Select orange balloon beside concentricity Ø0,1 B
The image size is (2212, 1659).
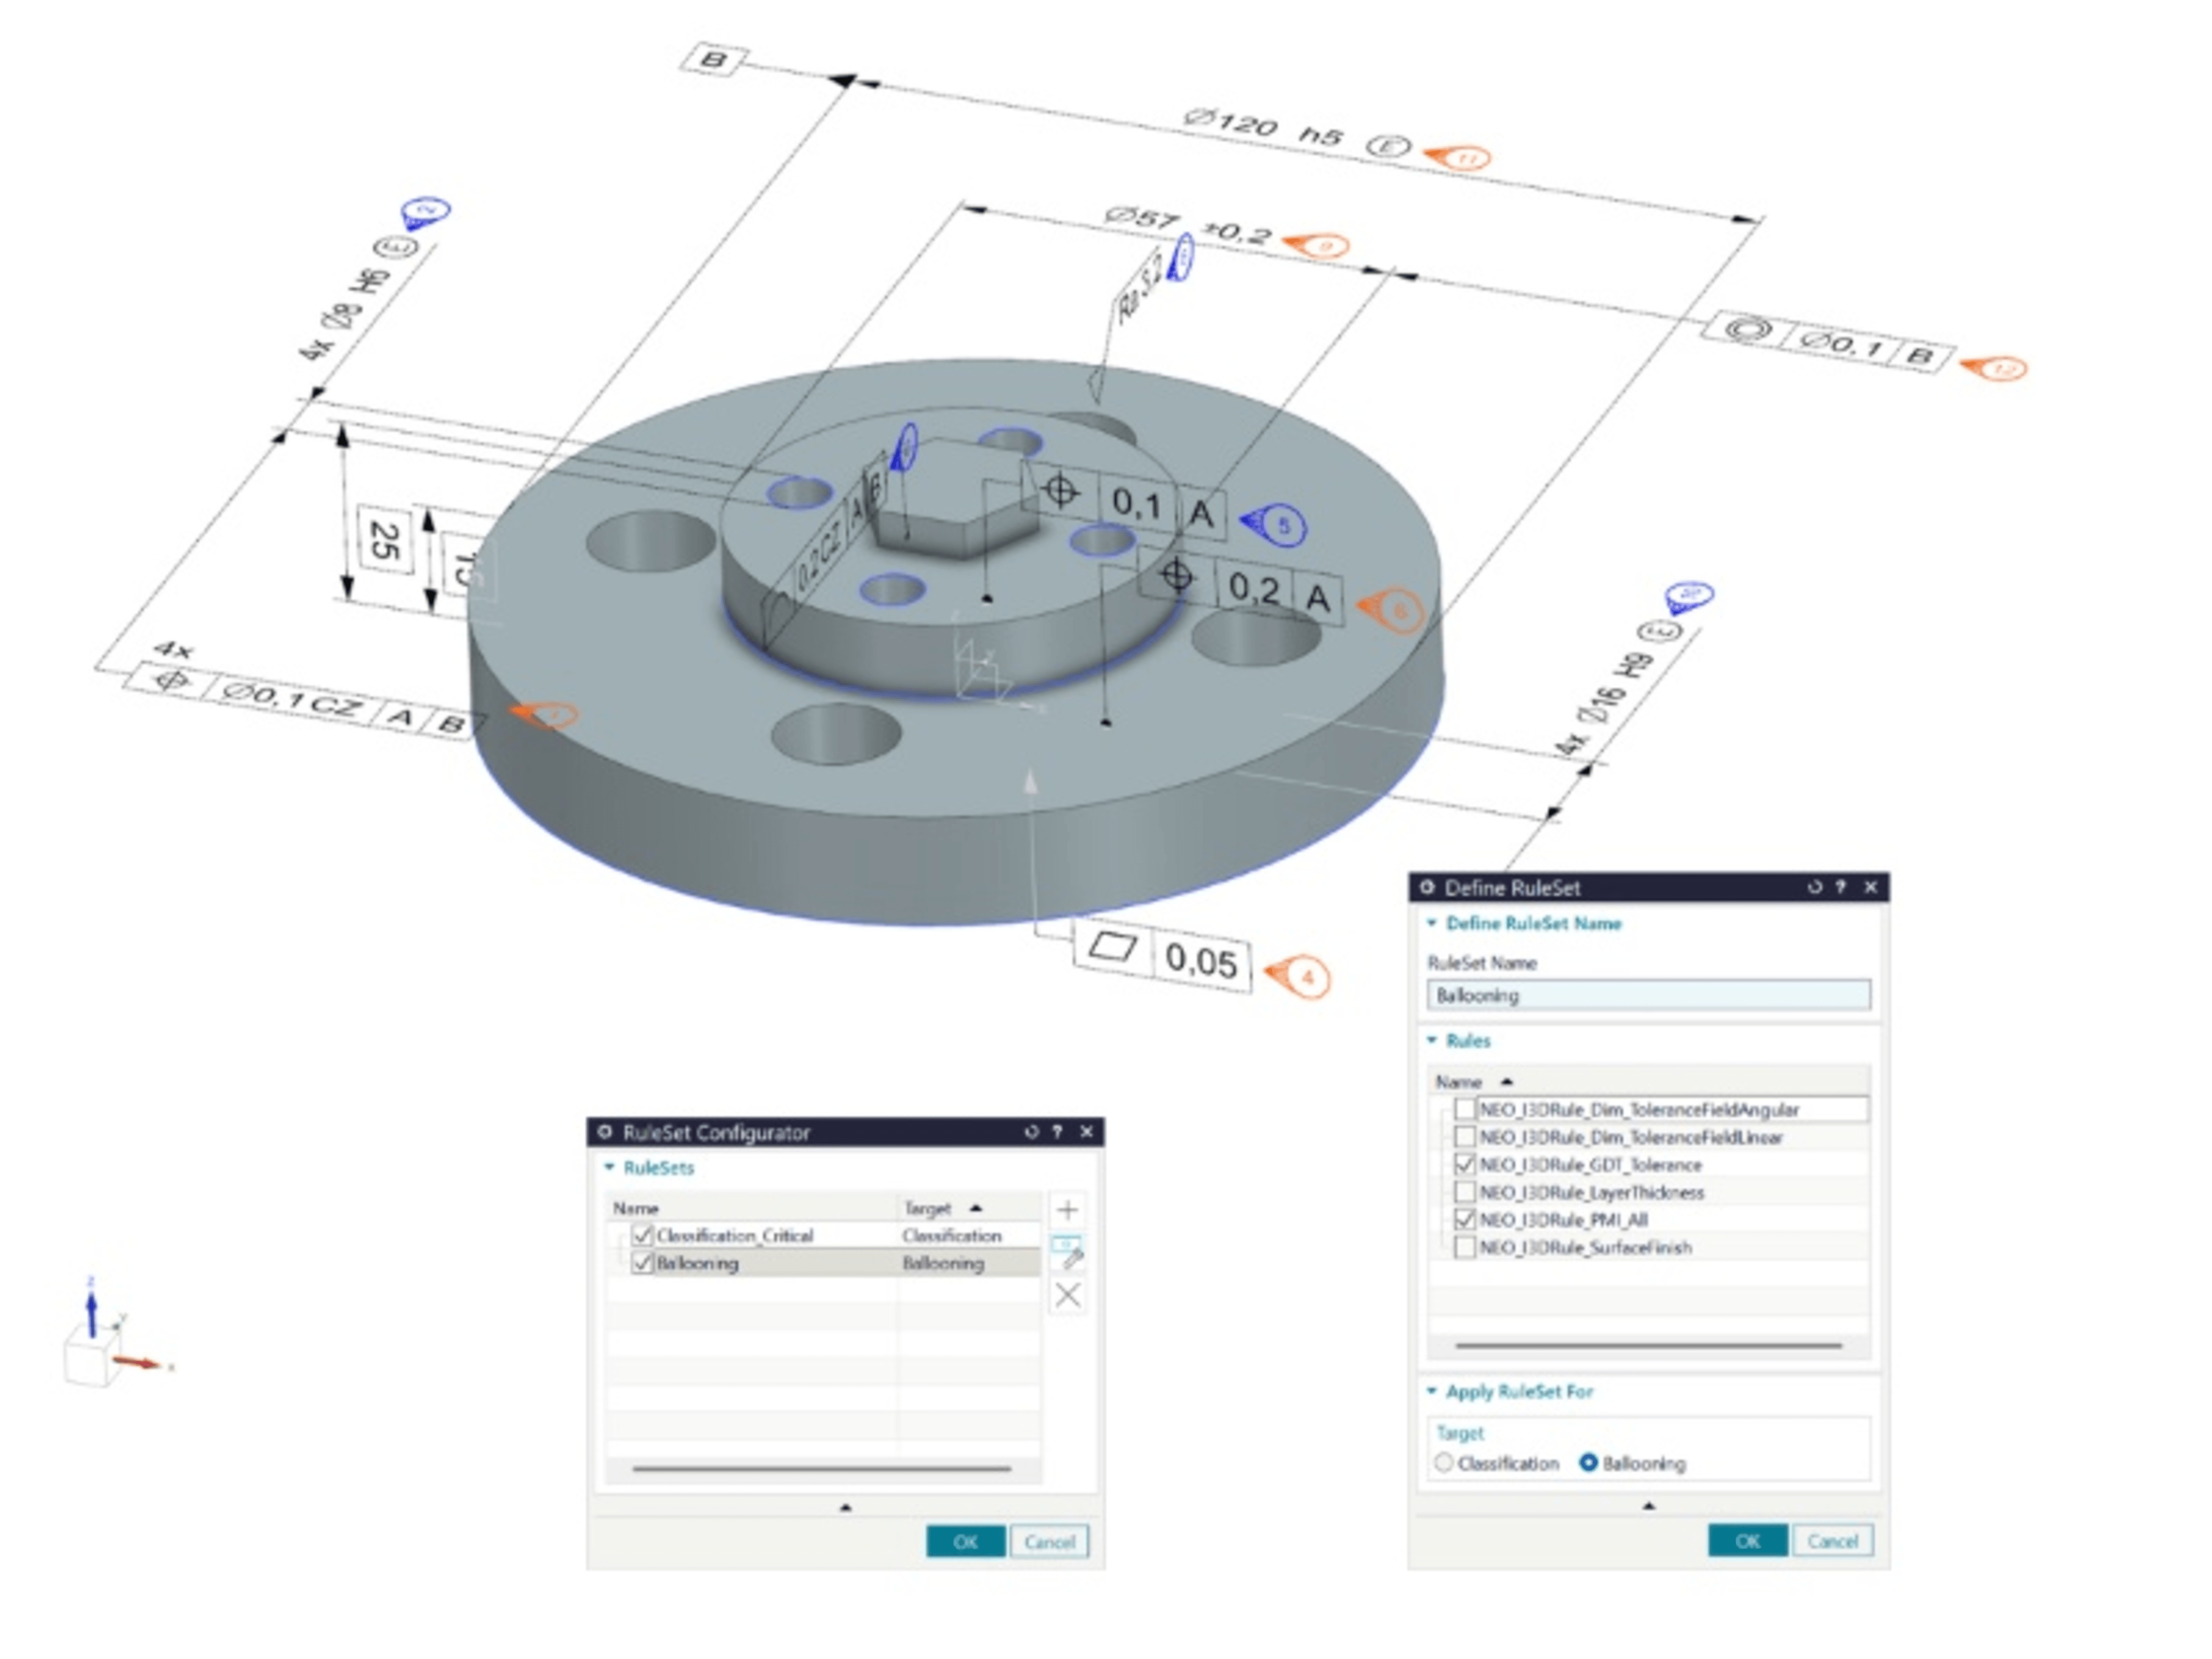[1994, 369]
